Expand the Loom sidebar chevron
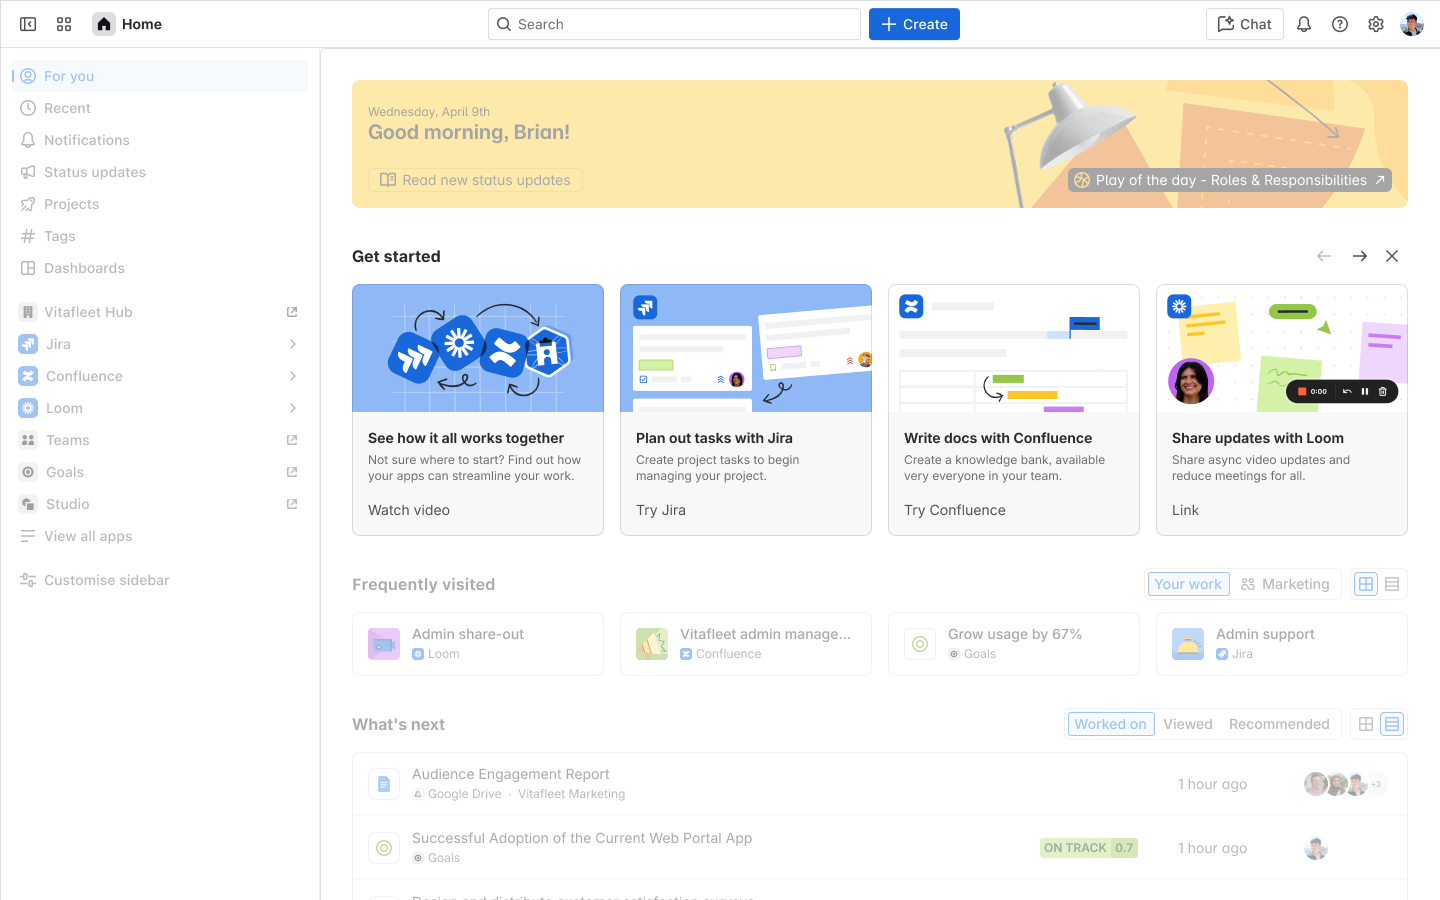1440x900 pixels. (x=293, y=408)
